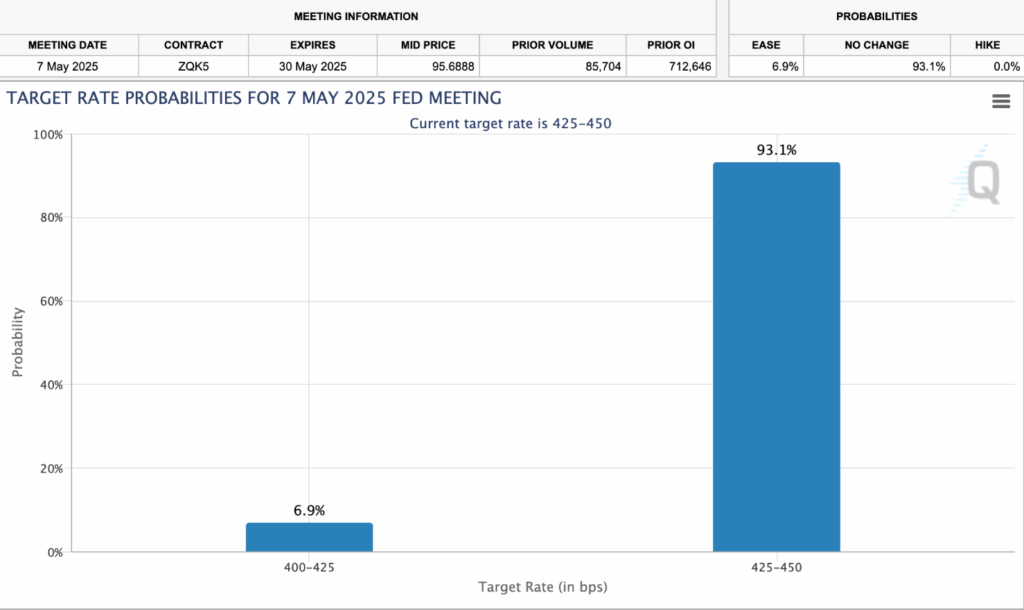Click the EXPIRES column header
The height and width of the screenshot is (610, 1024).
click(311, 45)
